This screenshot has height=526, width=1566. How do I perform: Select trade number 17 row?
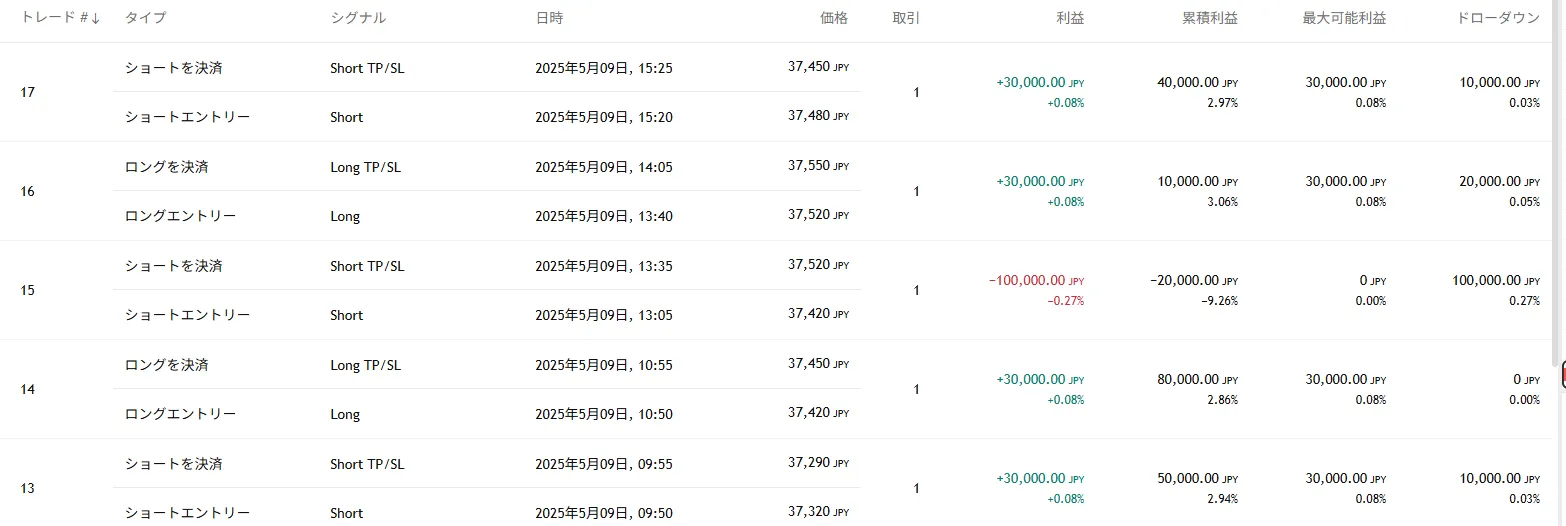28,92
